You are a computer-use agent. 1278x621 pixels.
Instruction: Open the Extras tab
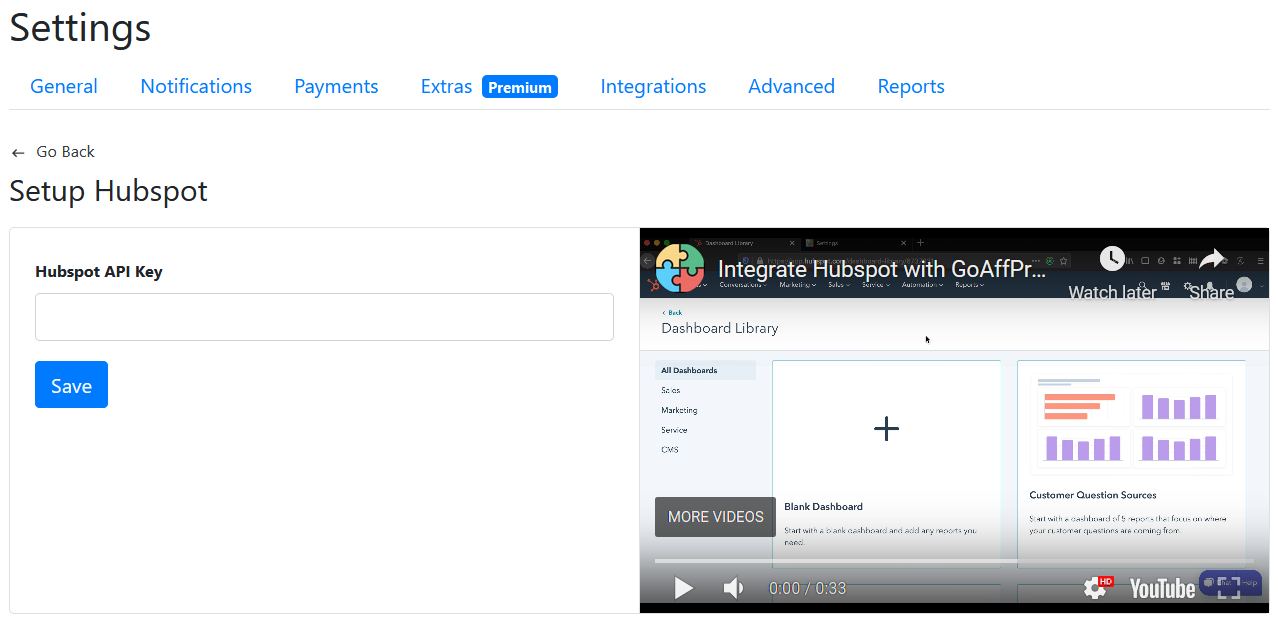[x=446, y=87]
